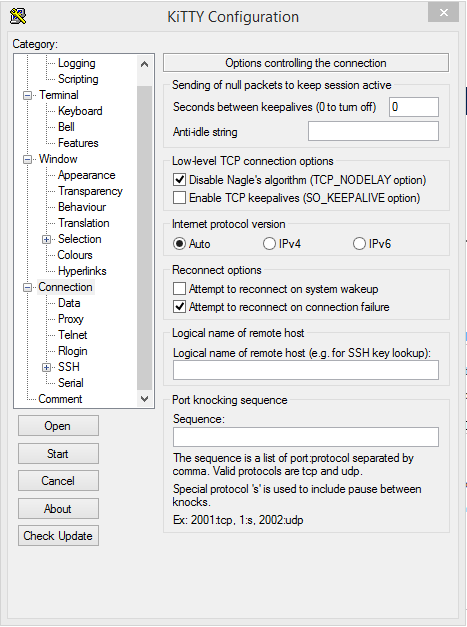Select the Colours category
This screenshot has height=627, width=467.
click(75, 255)
